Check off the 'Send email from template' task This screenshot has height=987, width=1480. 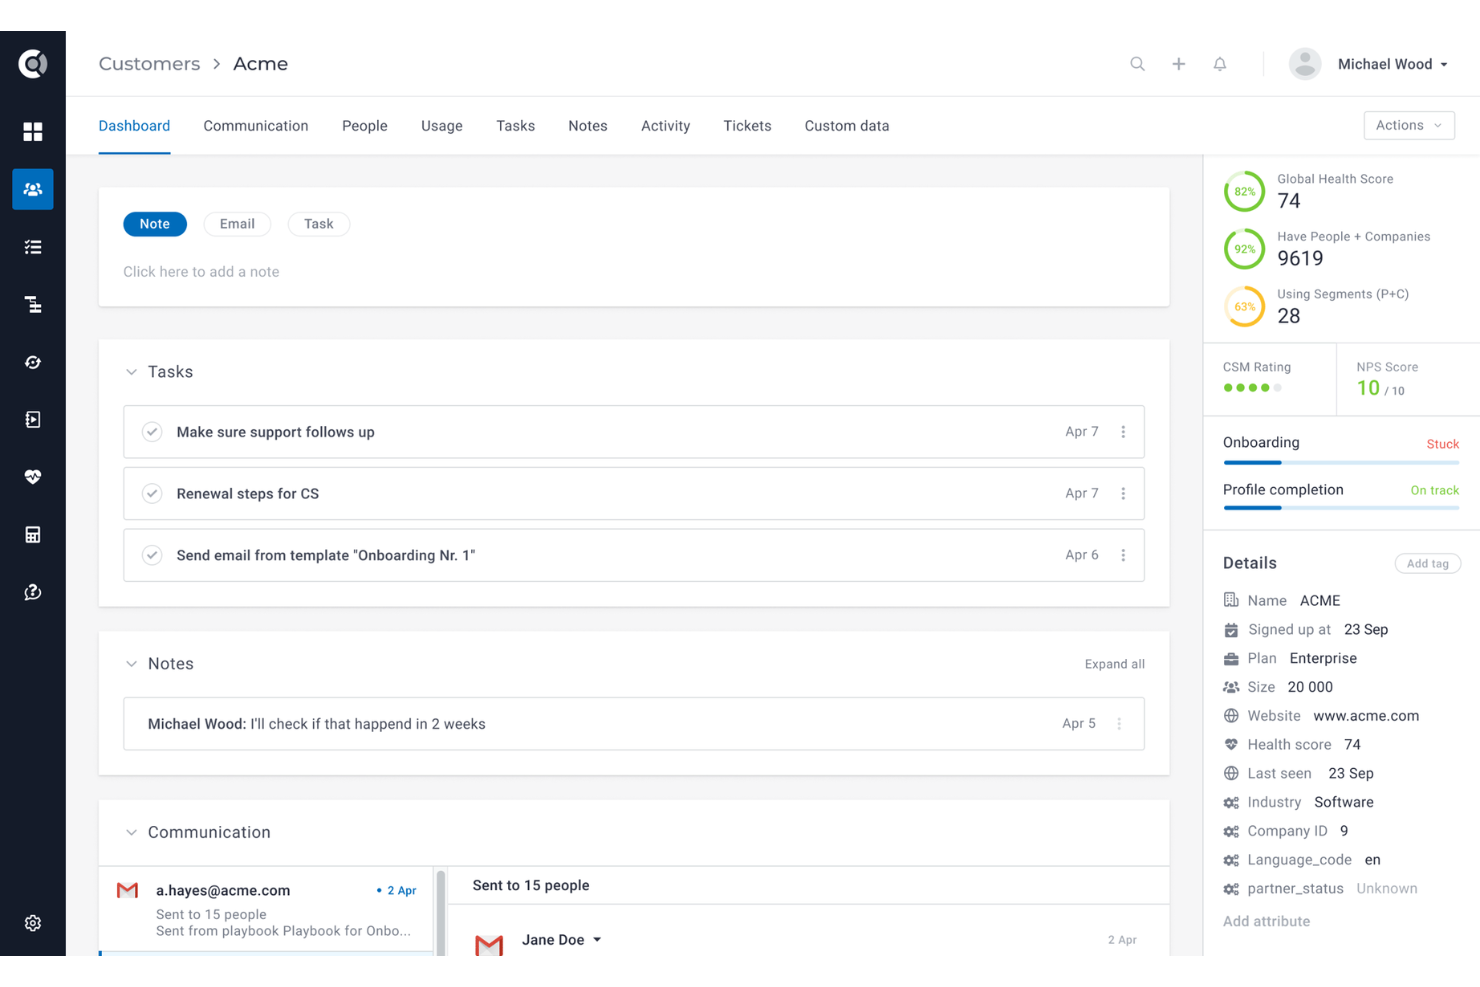pos(151,555)
